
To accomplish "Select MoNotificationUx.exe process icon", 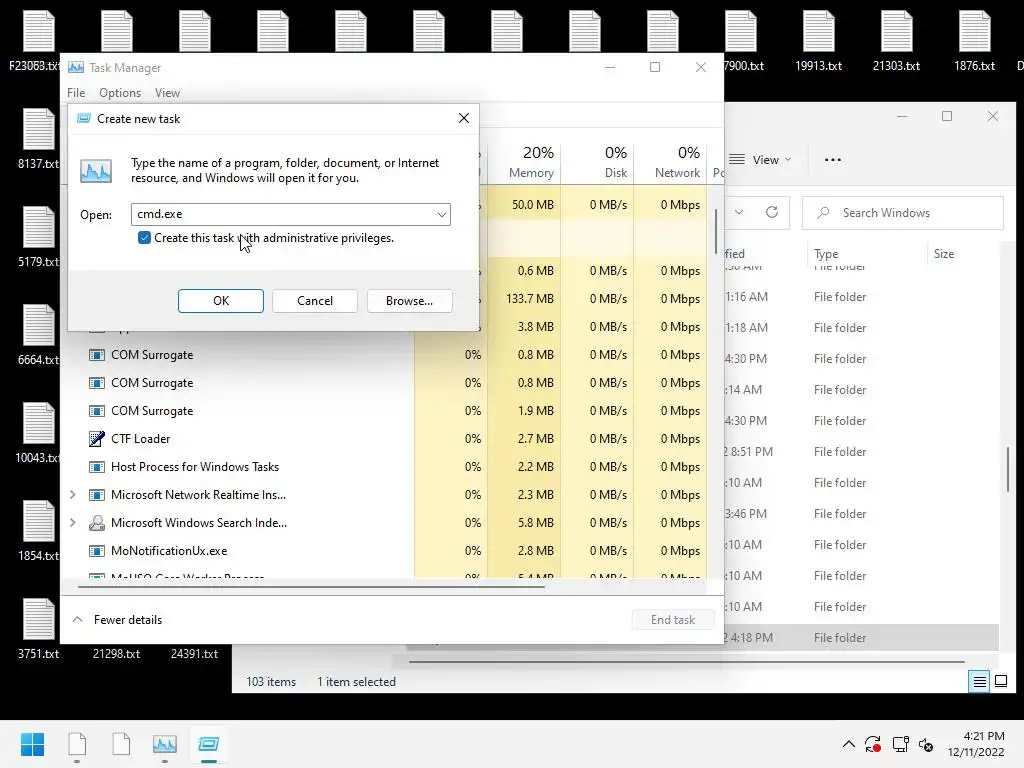I will click(x=97, y=551).
